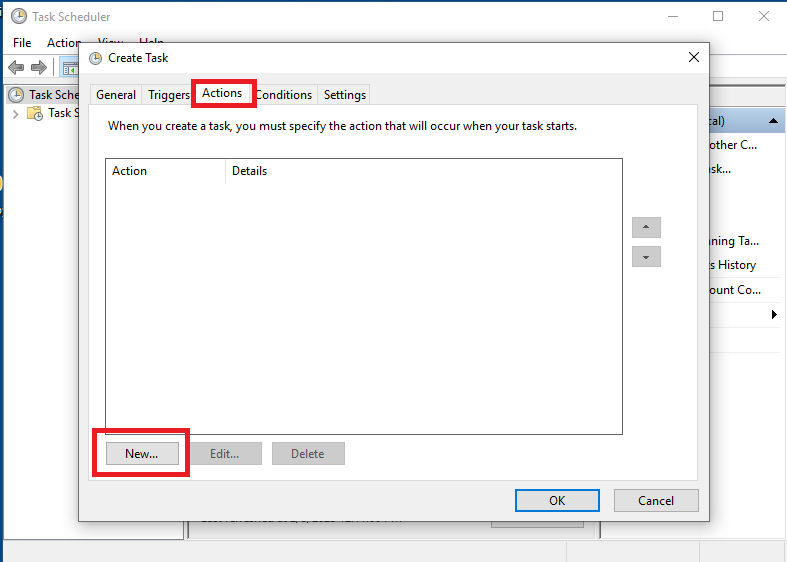Image resolution: width=787 pixels, height=562 pixels.
Task: Sort by the Details column header
Action: 250,171
